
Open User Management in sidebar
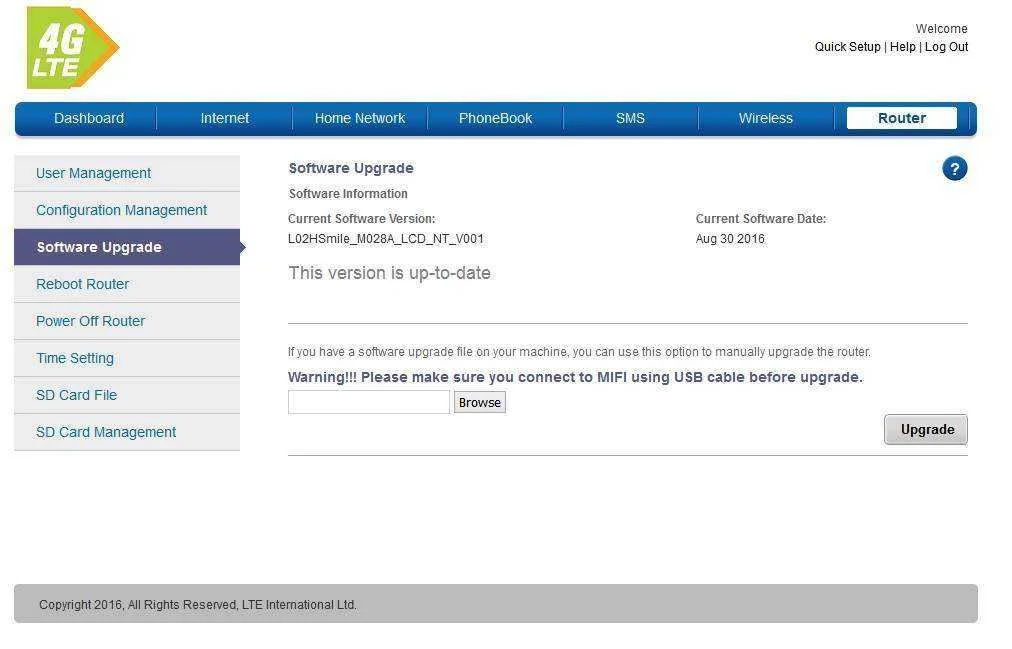(x=126, y=174)
